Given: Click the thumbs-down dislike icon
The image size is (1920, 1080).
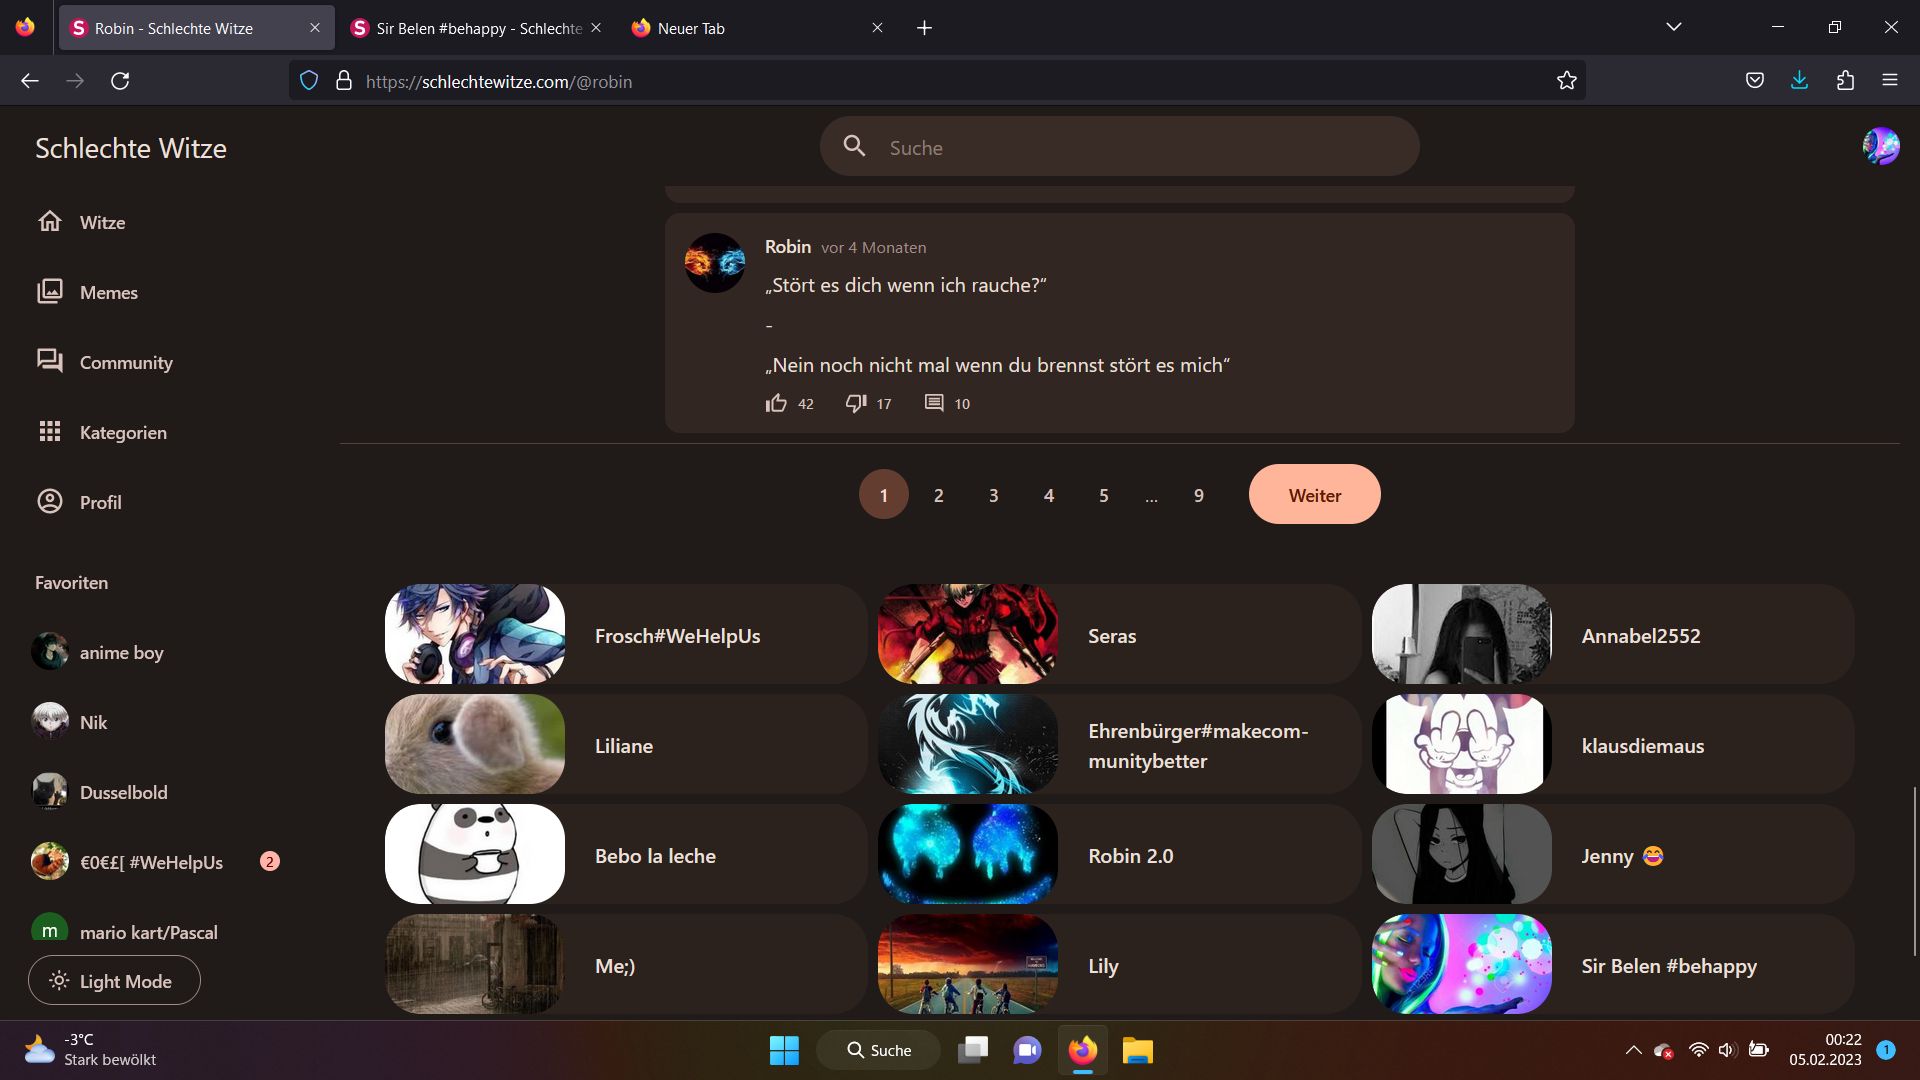Looking at the screenshot, I should (856, 403).
